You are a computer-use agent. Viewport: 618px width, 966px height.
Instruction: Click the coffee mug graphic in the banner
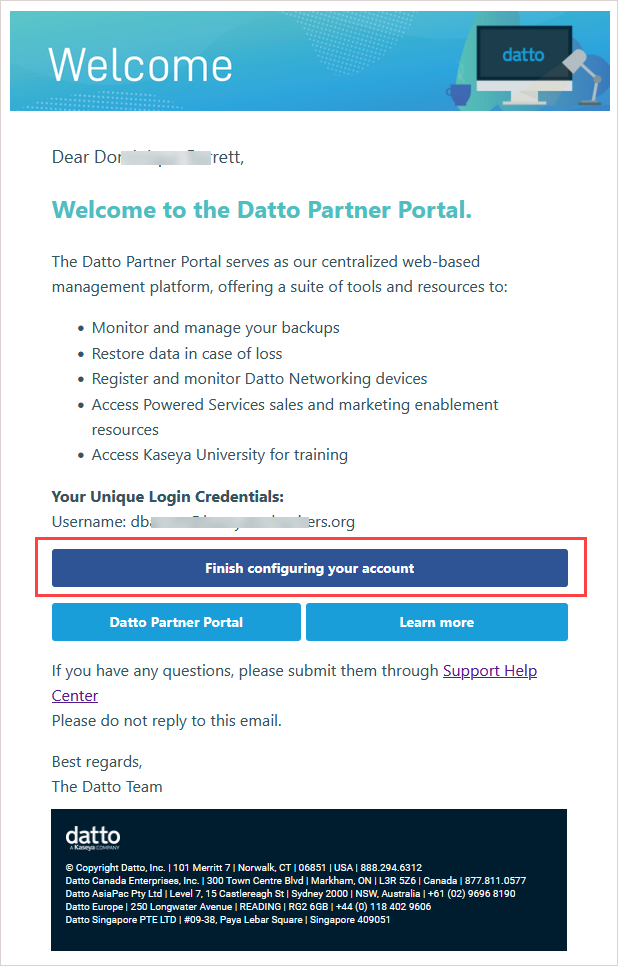460,94
